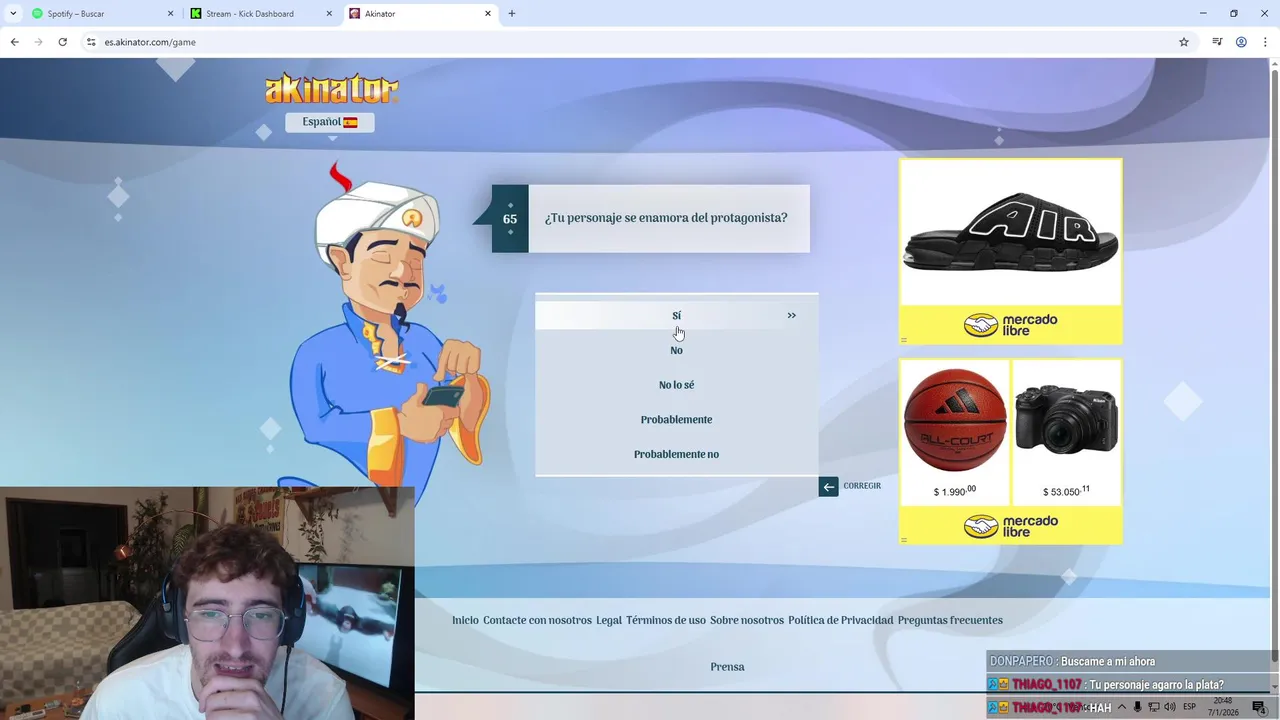Open the Adidas All-Court basketball ad
The height and width of the screenshot is (720, 1280).
click(954, 432)
